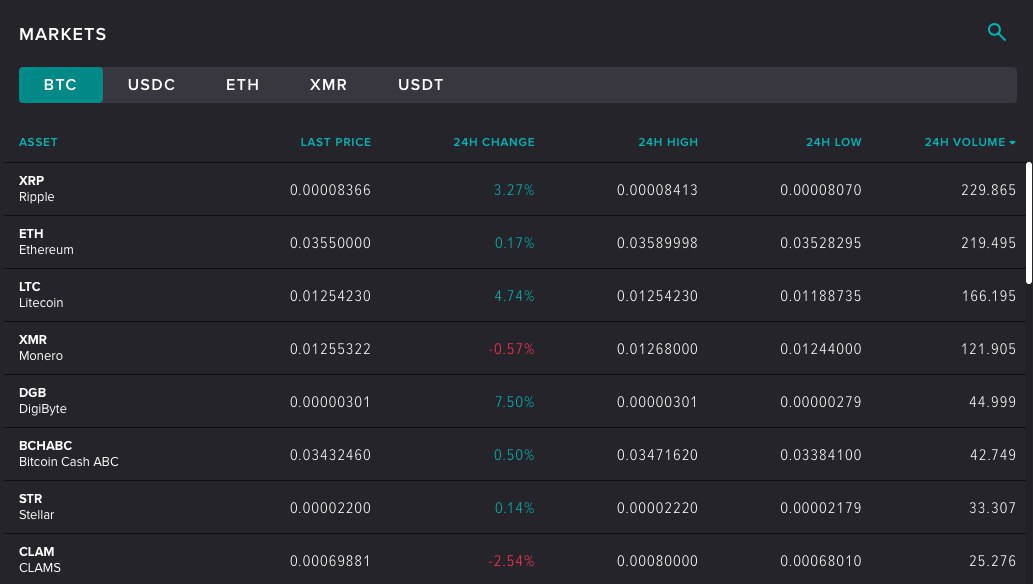Click 24H high 0.03471620 for BCHABC
Viewport: 1033px width, 584px height.
(x=657, y=455)
